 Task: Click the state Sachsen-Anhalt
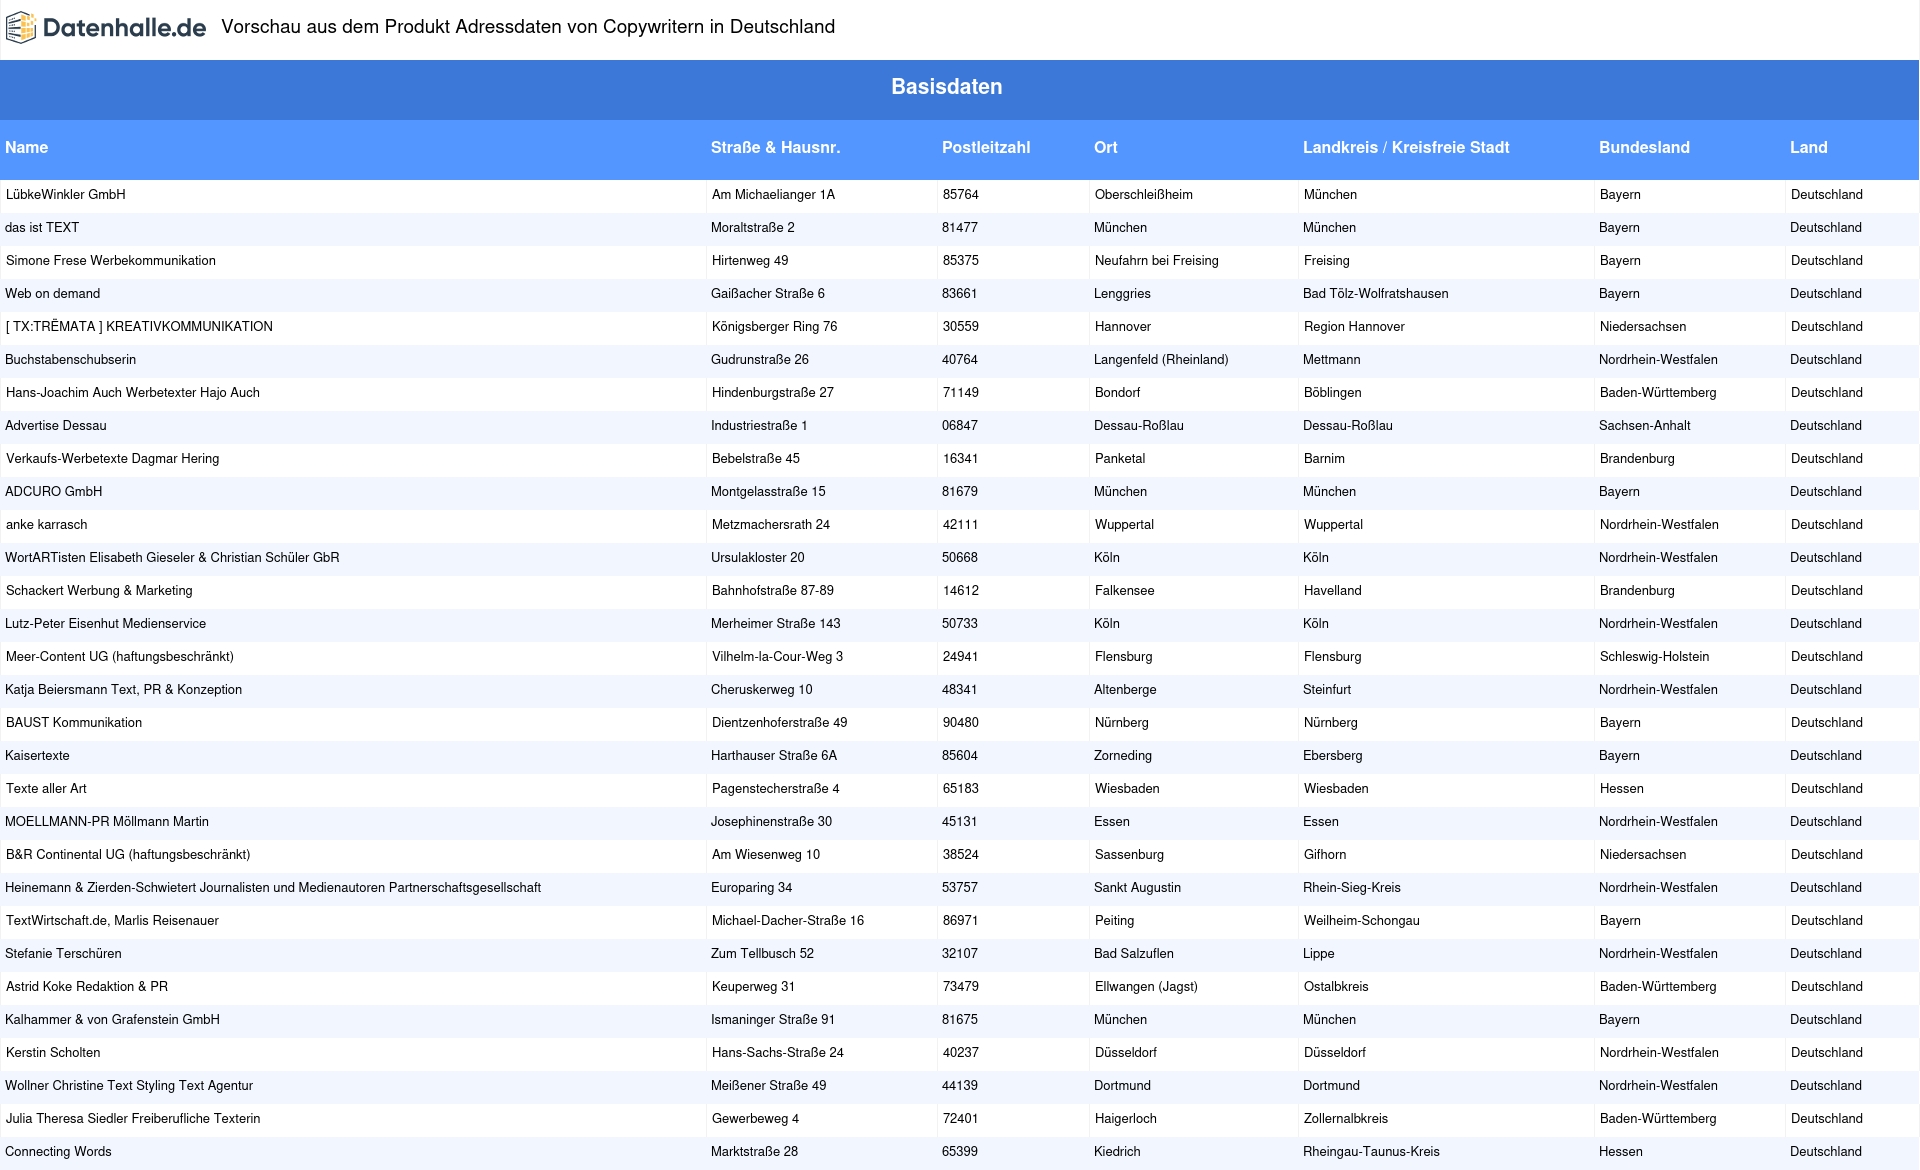pos(1645,426)
